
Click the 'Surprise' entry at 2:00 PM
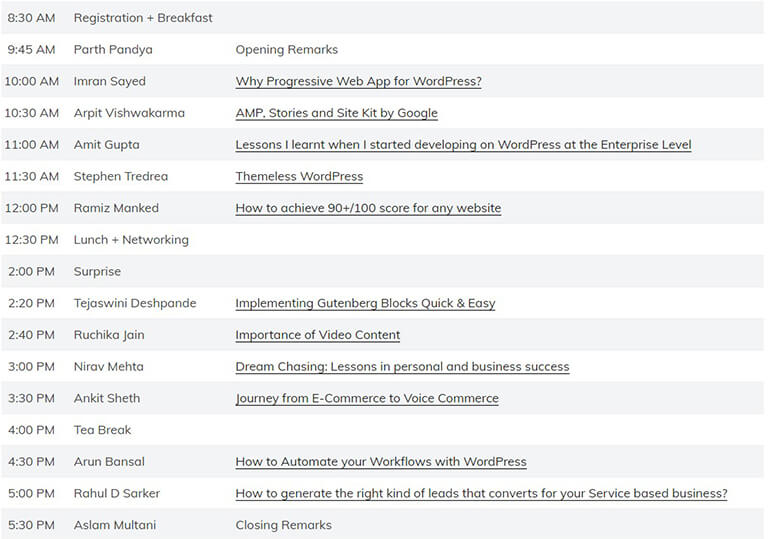tap(97, 271)
